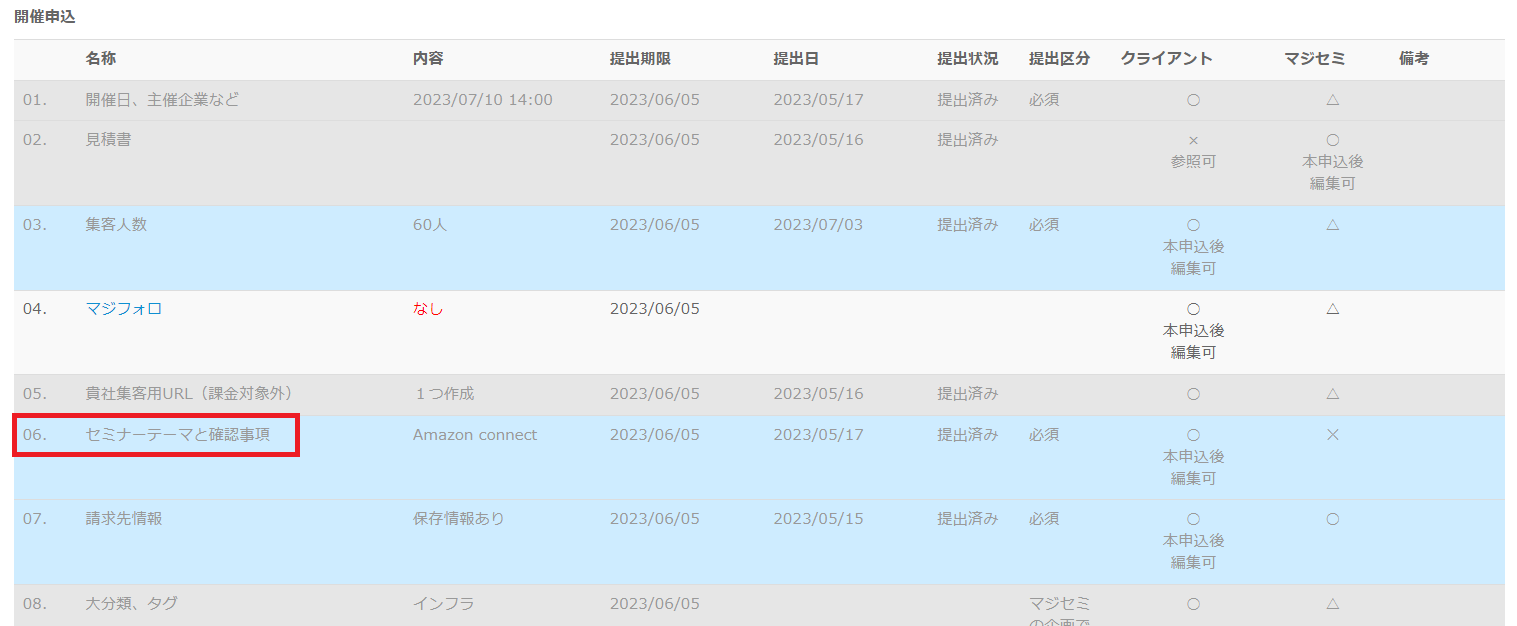1517x626 pixels.
Task: Select the 開催日、主催企業など item
Action: [x=162, y=100]
